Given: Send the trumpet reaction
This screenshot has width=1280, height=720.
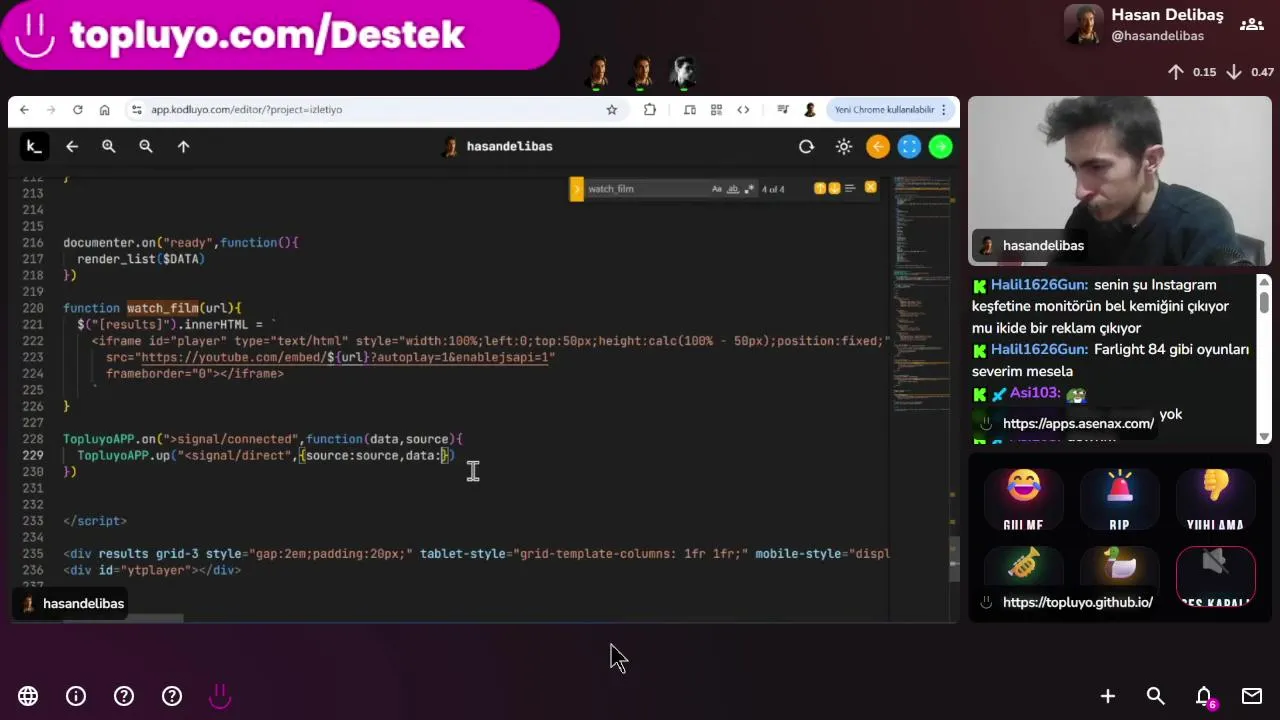Looking at the screenshot, I should pos(1023,567).
